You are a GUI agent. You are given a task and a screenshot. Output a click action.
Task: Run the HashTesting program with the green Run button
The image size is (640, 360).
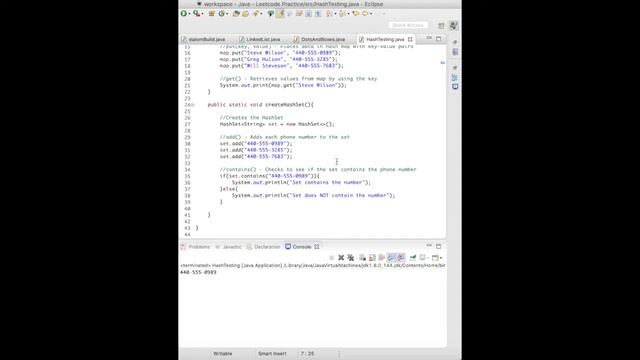click(x=184, y=13)
